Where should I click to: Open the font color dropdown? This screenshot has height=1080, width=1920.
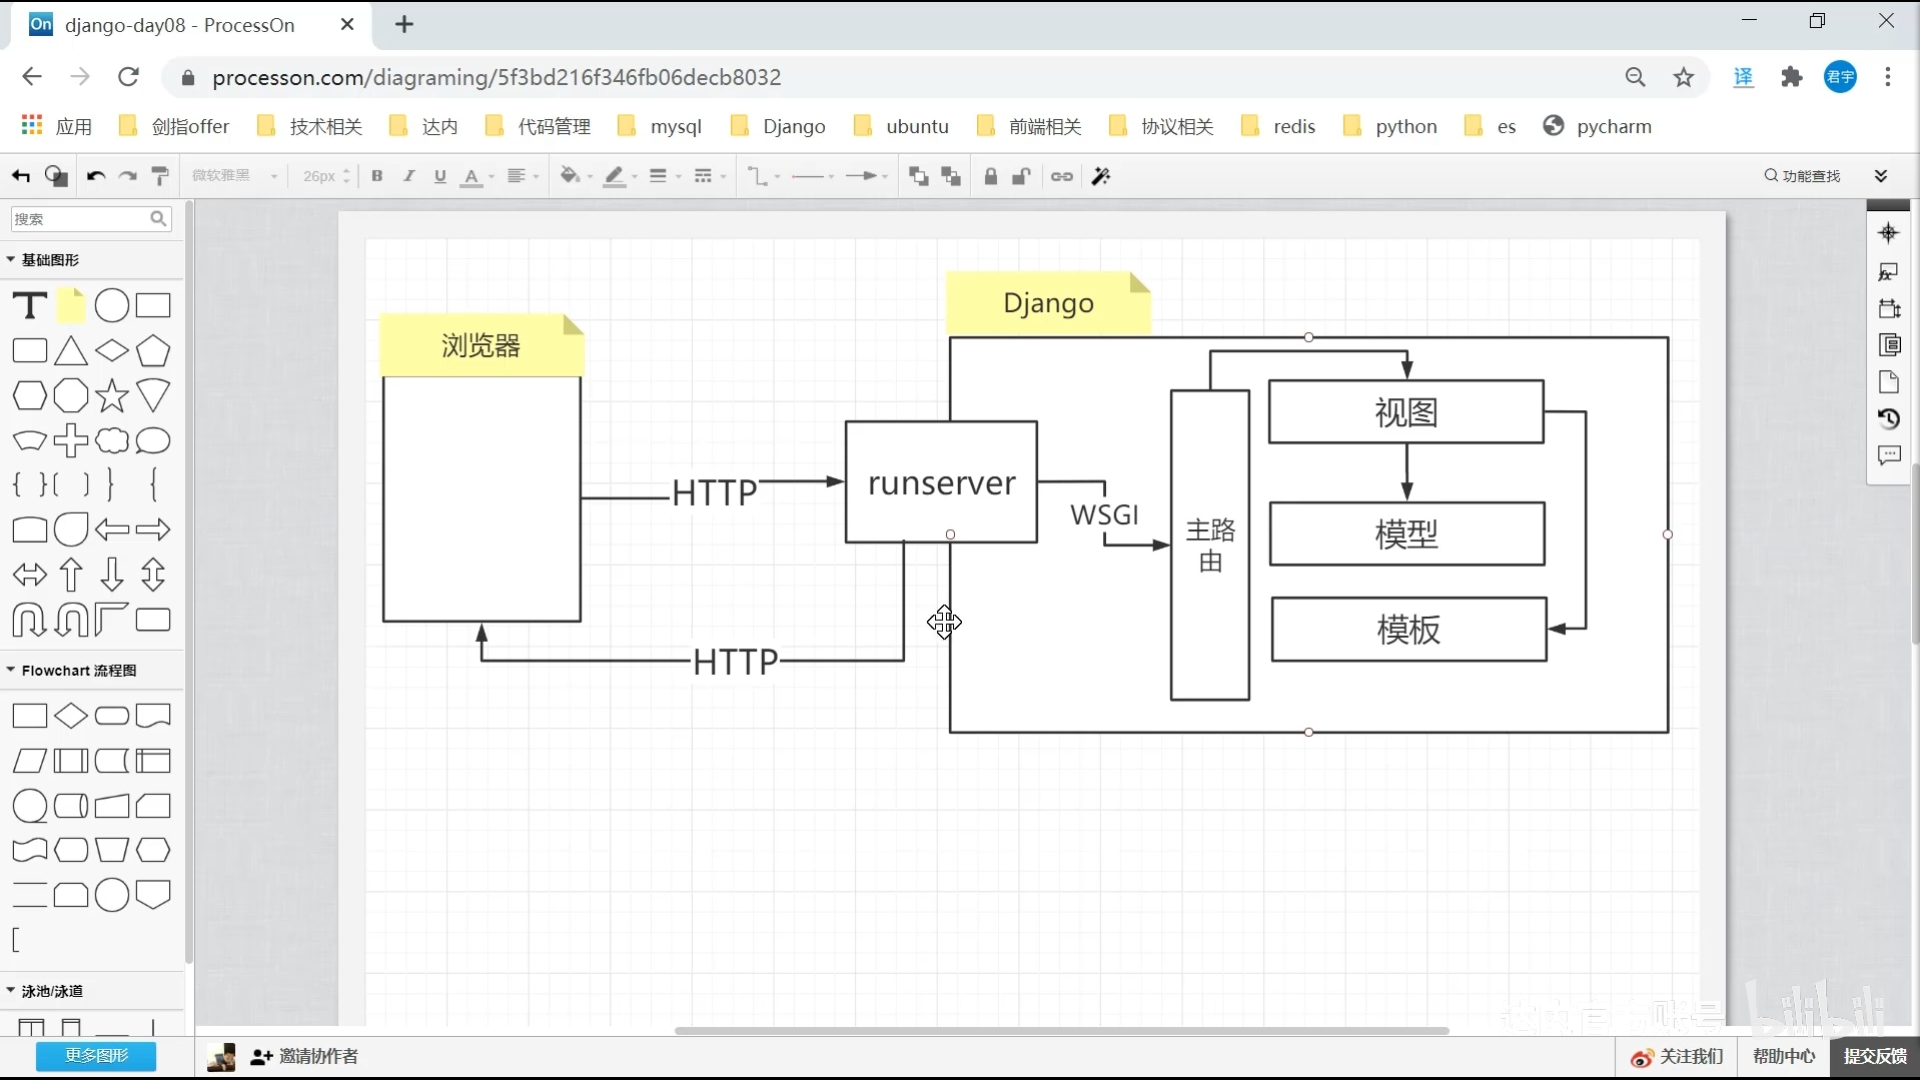click(477, 177)
